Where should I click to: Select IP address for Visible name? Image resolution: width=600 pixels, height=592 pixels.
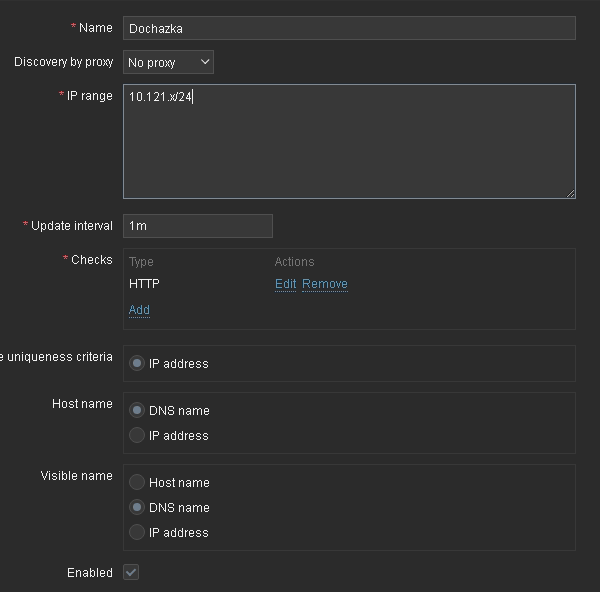pos(137,533)
